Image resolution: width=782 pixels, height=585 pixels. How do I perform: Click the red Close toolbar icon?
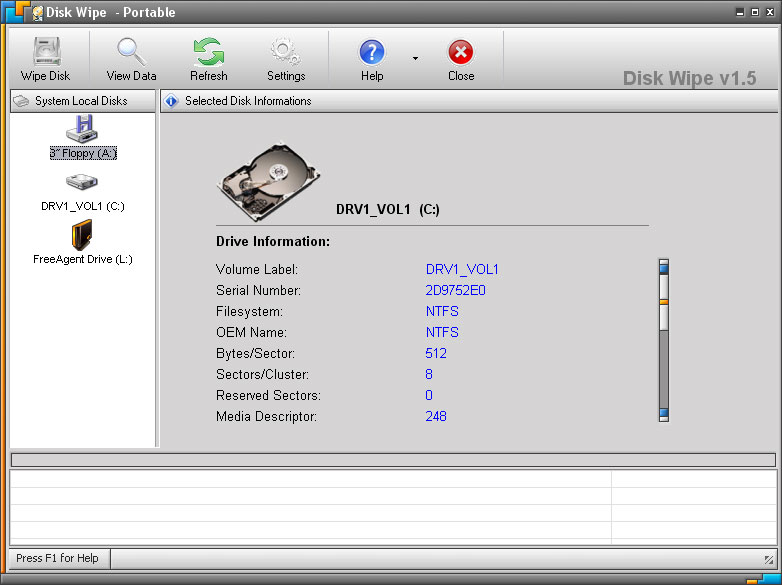[x=461, y=52]
